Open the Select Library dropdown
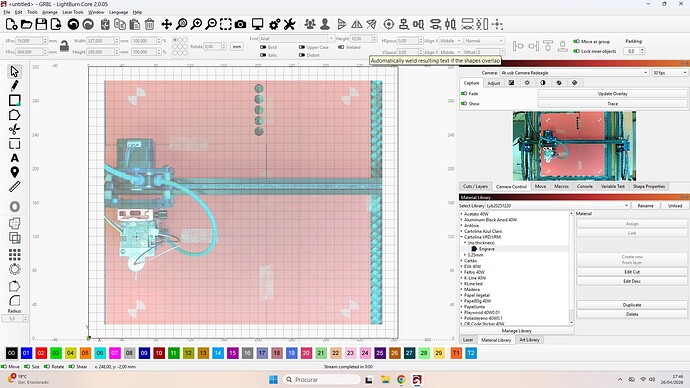Screen dimensions: 690x388 click(x=558, y=205)
